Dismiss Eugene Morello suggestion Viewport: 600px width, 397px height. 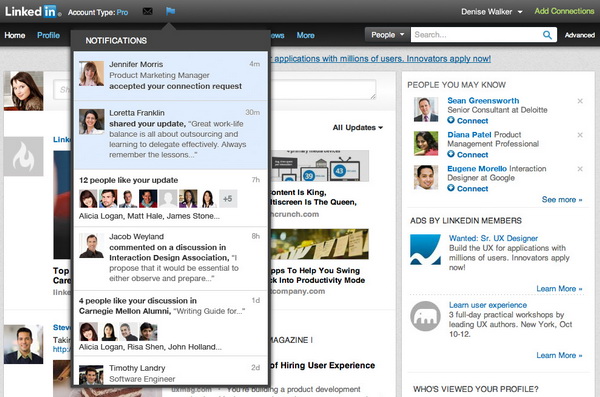pyautogui.click(x=580, y=169)
